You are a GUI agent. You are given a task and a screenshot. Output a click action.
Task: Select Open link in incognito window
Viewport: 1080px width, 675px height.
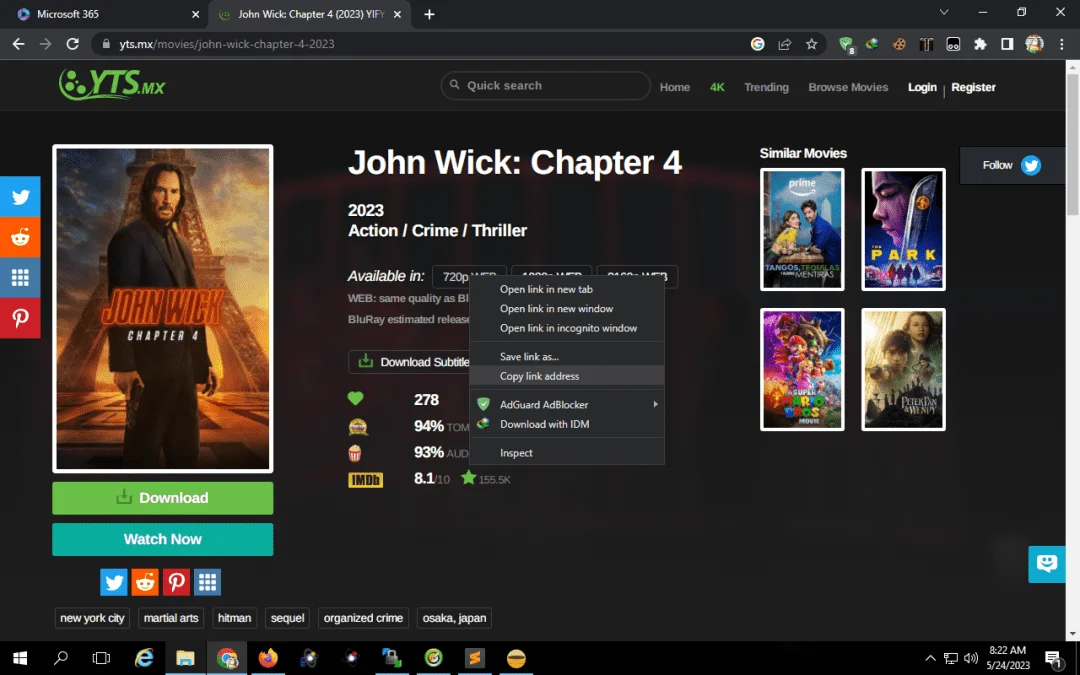[x=567, y=328]
